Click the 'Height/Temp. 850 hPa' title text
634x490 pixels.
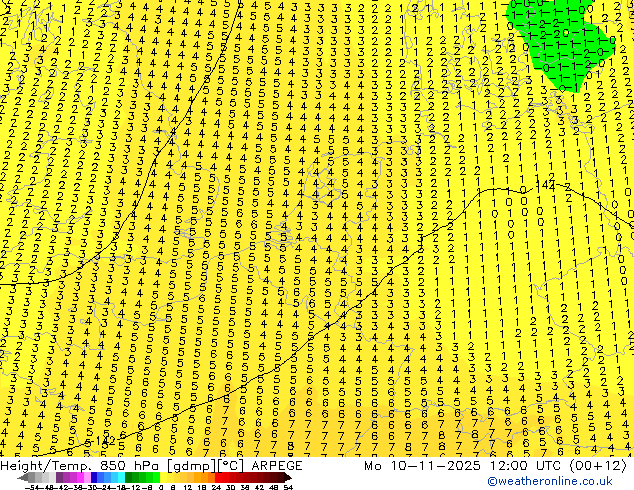[x=82, y=466]
